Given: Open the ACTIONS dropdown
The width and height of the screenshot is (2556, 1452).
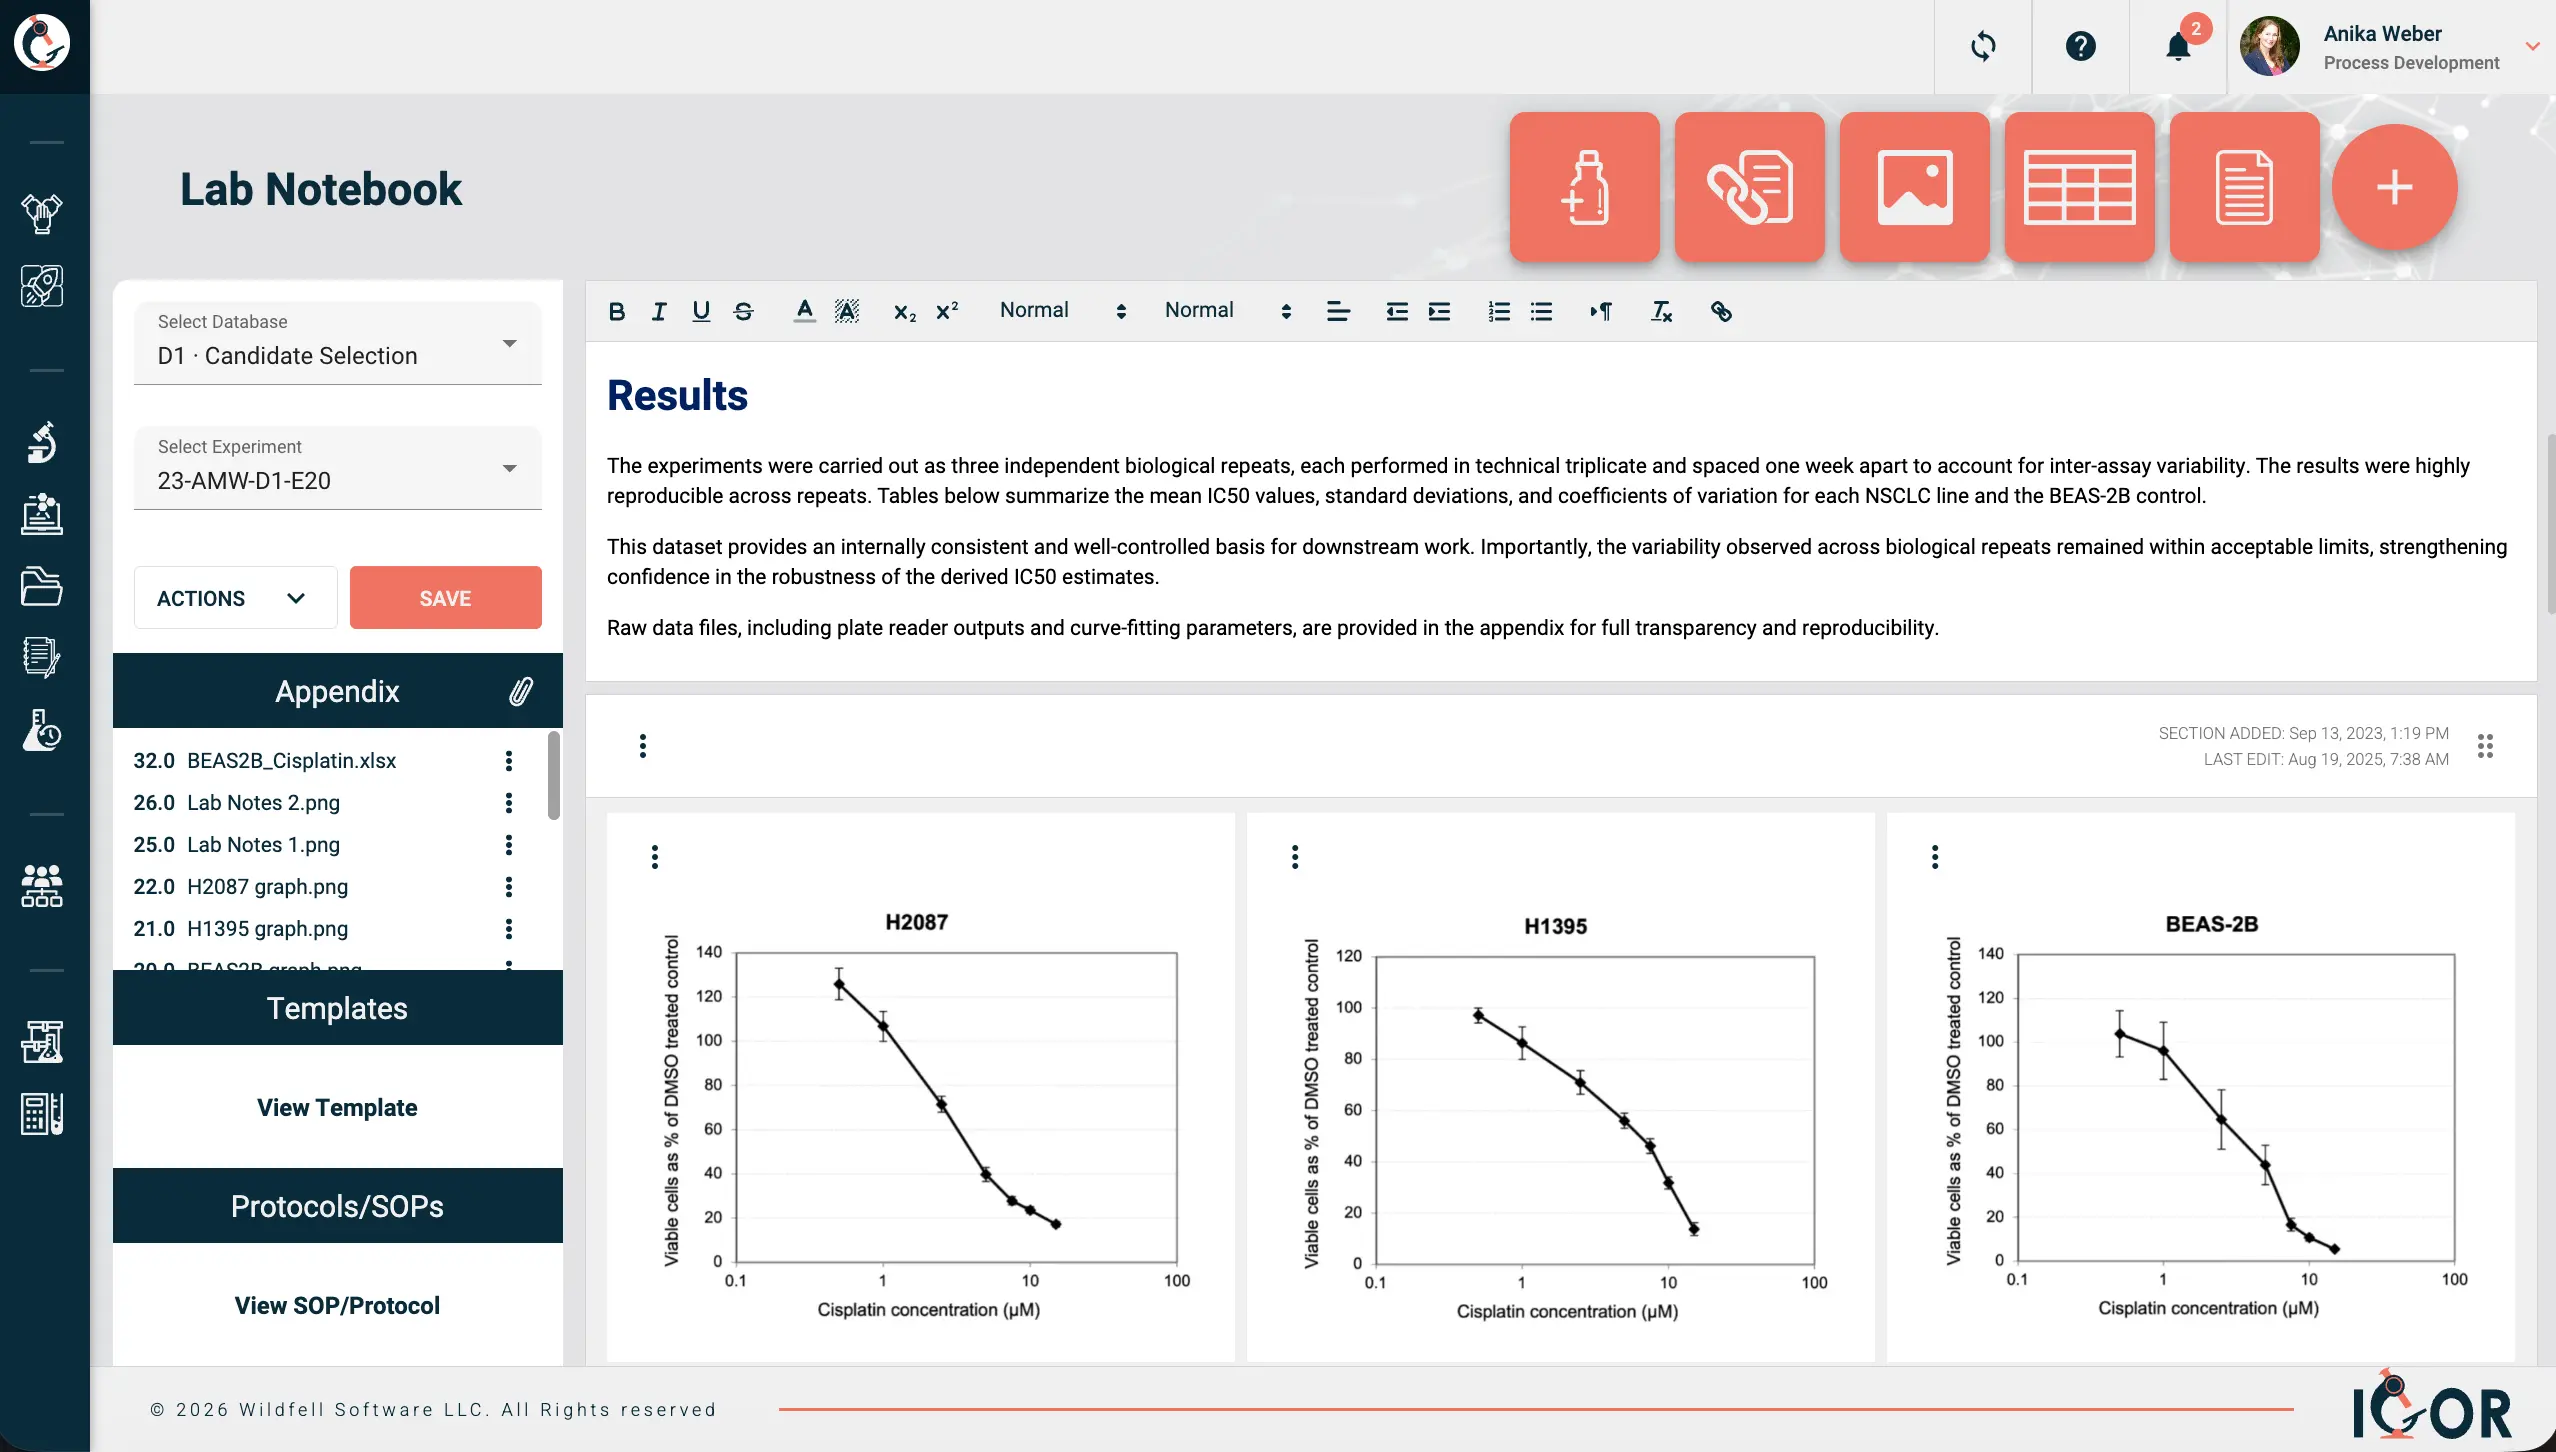Looking at the screenshot, I should pyautogui.click(x=234, y=597).
